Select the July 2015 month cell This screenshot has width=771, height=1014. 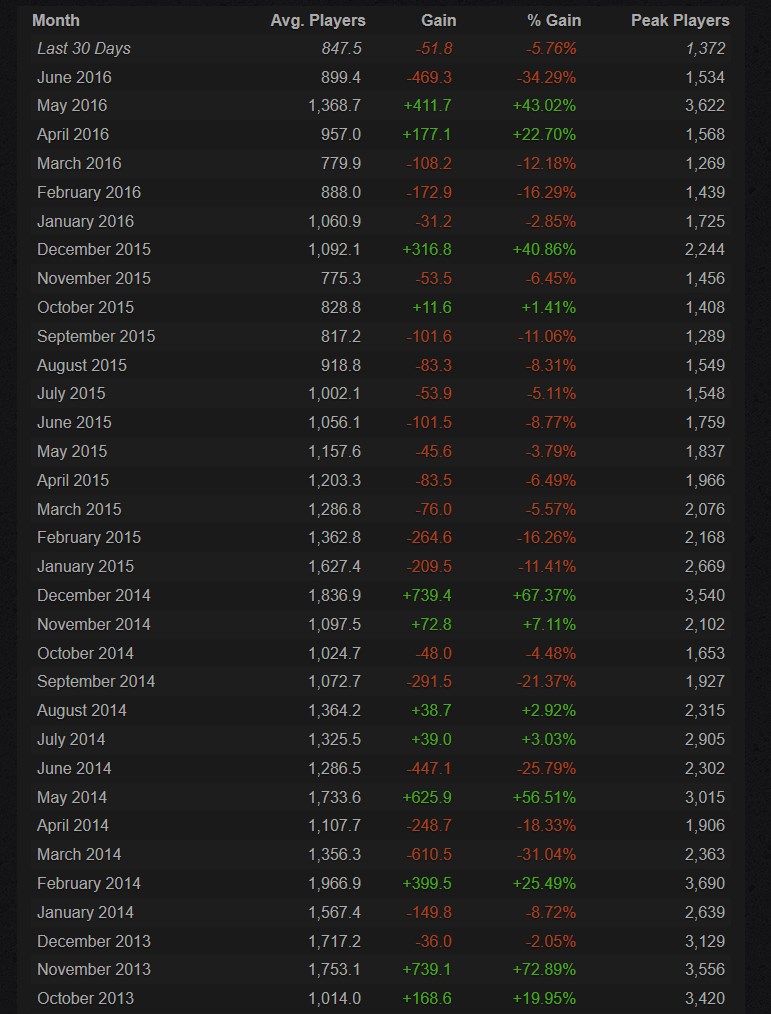[71, 393]
